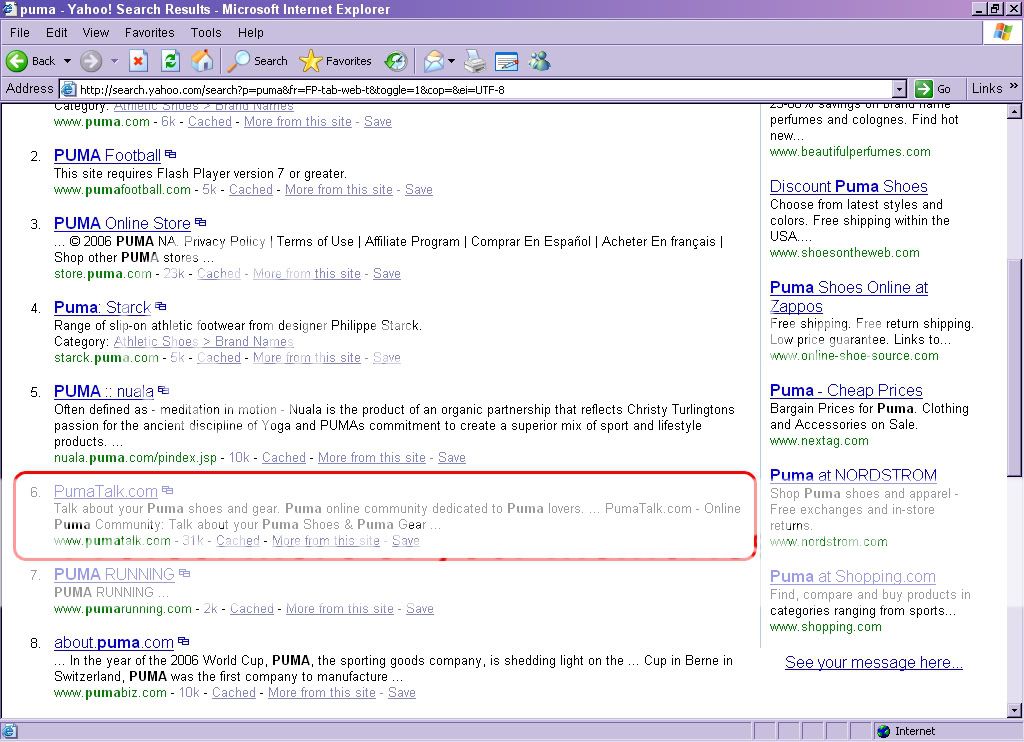Open the Search toolbar button
The image size is (1024, 742).
pyautogui.click(x=257, y=61)
